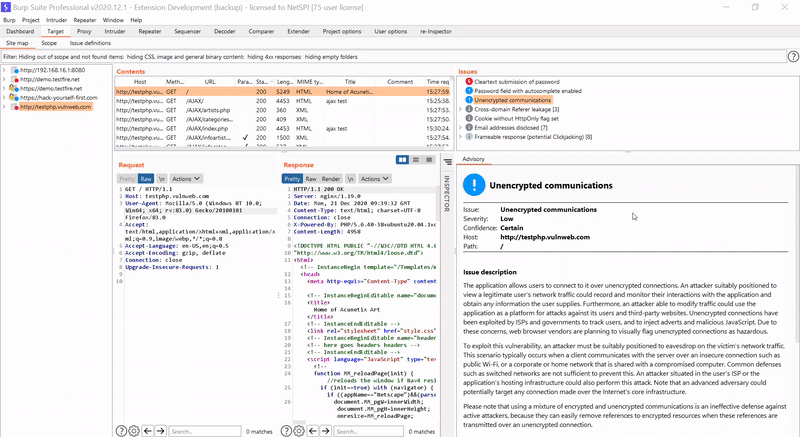800x437 pixels.
Task: Switch to the Extender tab
Action: tap(298, 31)
